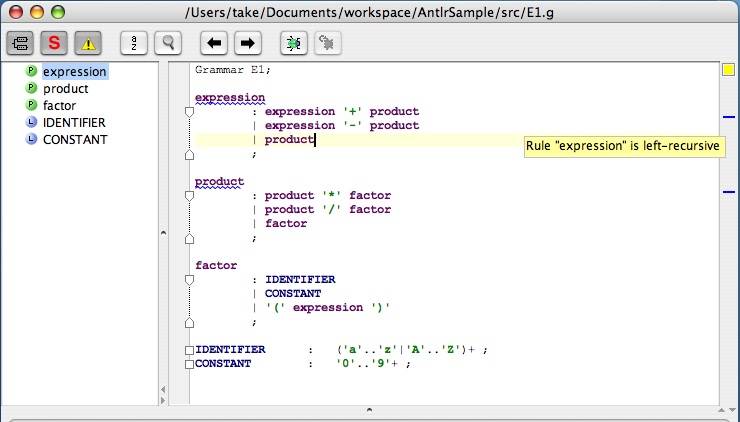Click the split pane collapse arrow on the divider
This screenshot has width=740, height=422.
pyautogui.click(x=163, y=233)
